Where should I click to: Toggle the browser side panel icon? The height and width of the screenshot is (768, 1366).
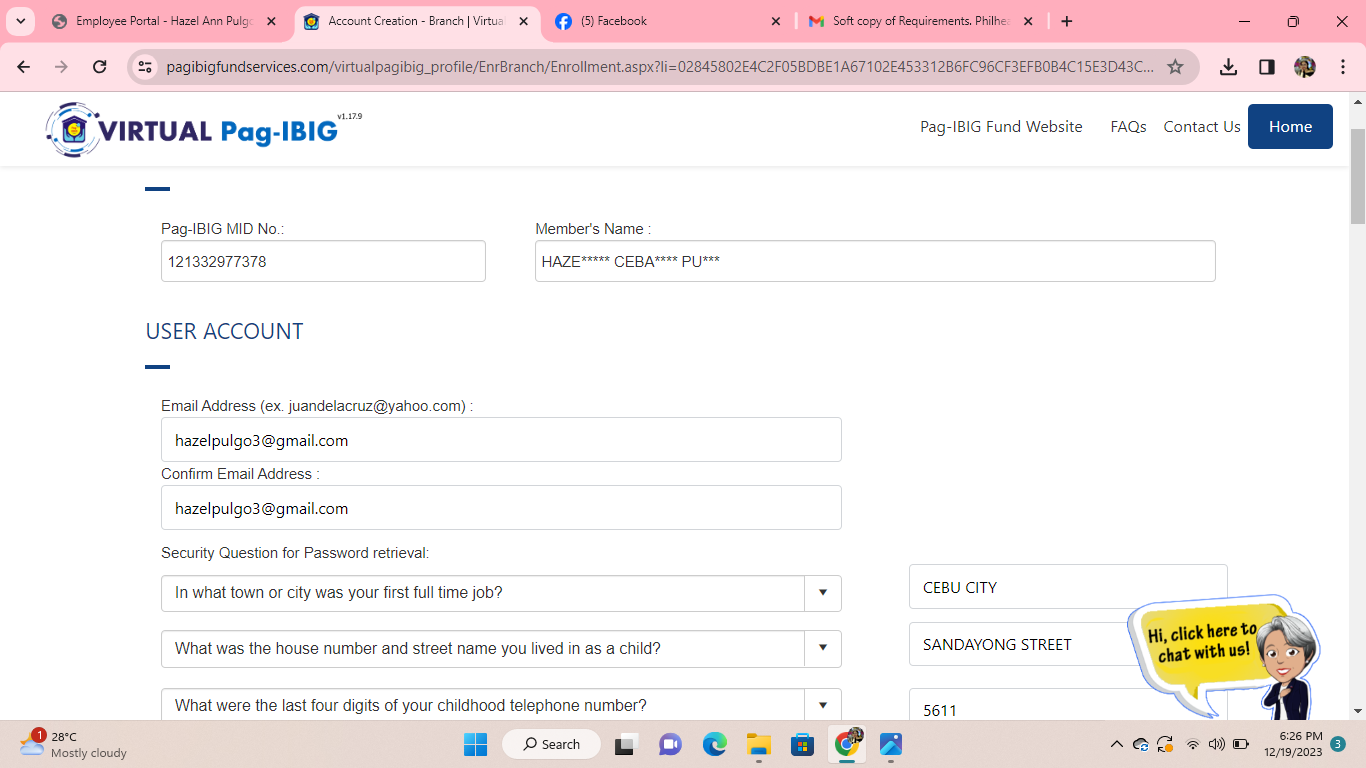click(x=1267, y=67)
